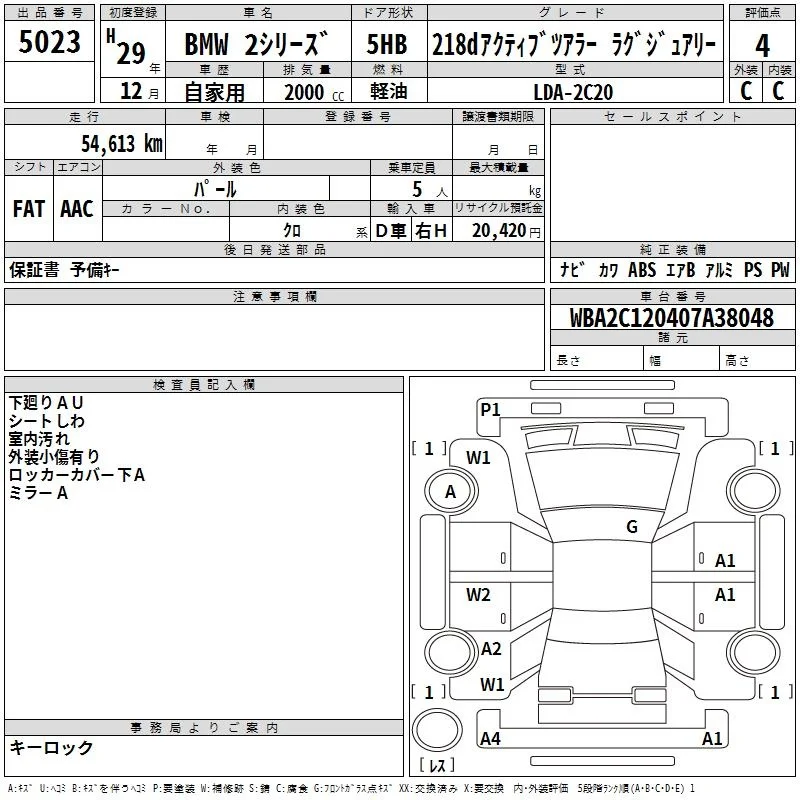
Task: Click exterior color パール
Action: click(215, 189)
